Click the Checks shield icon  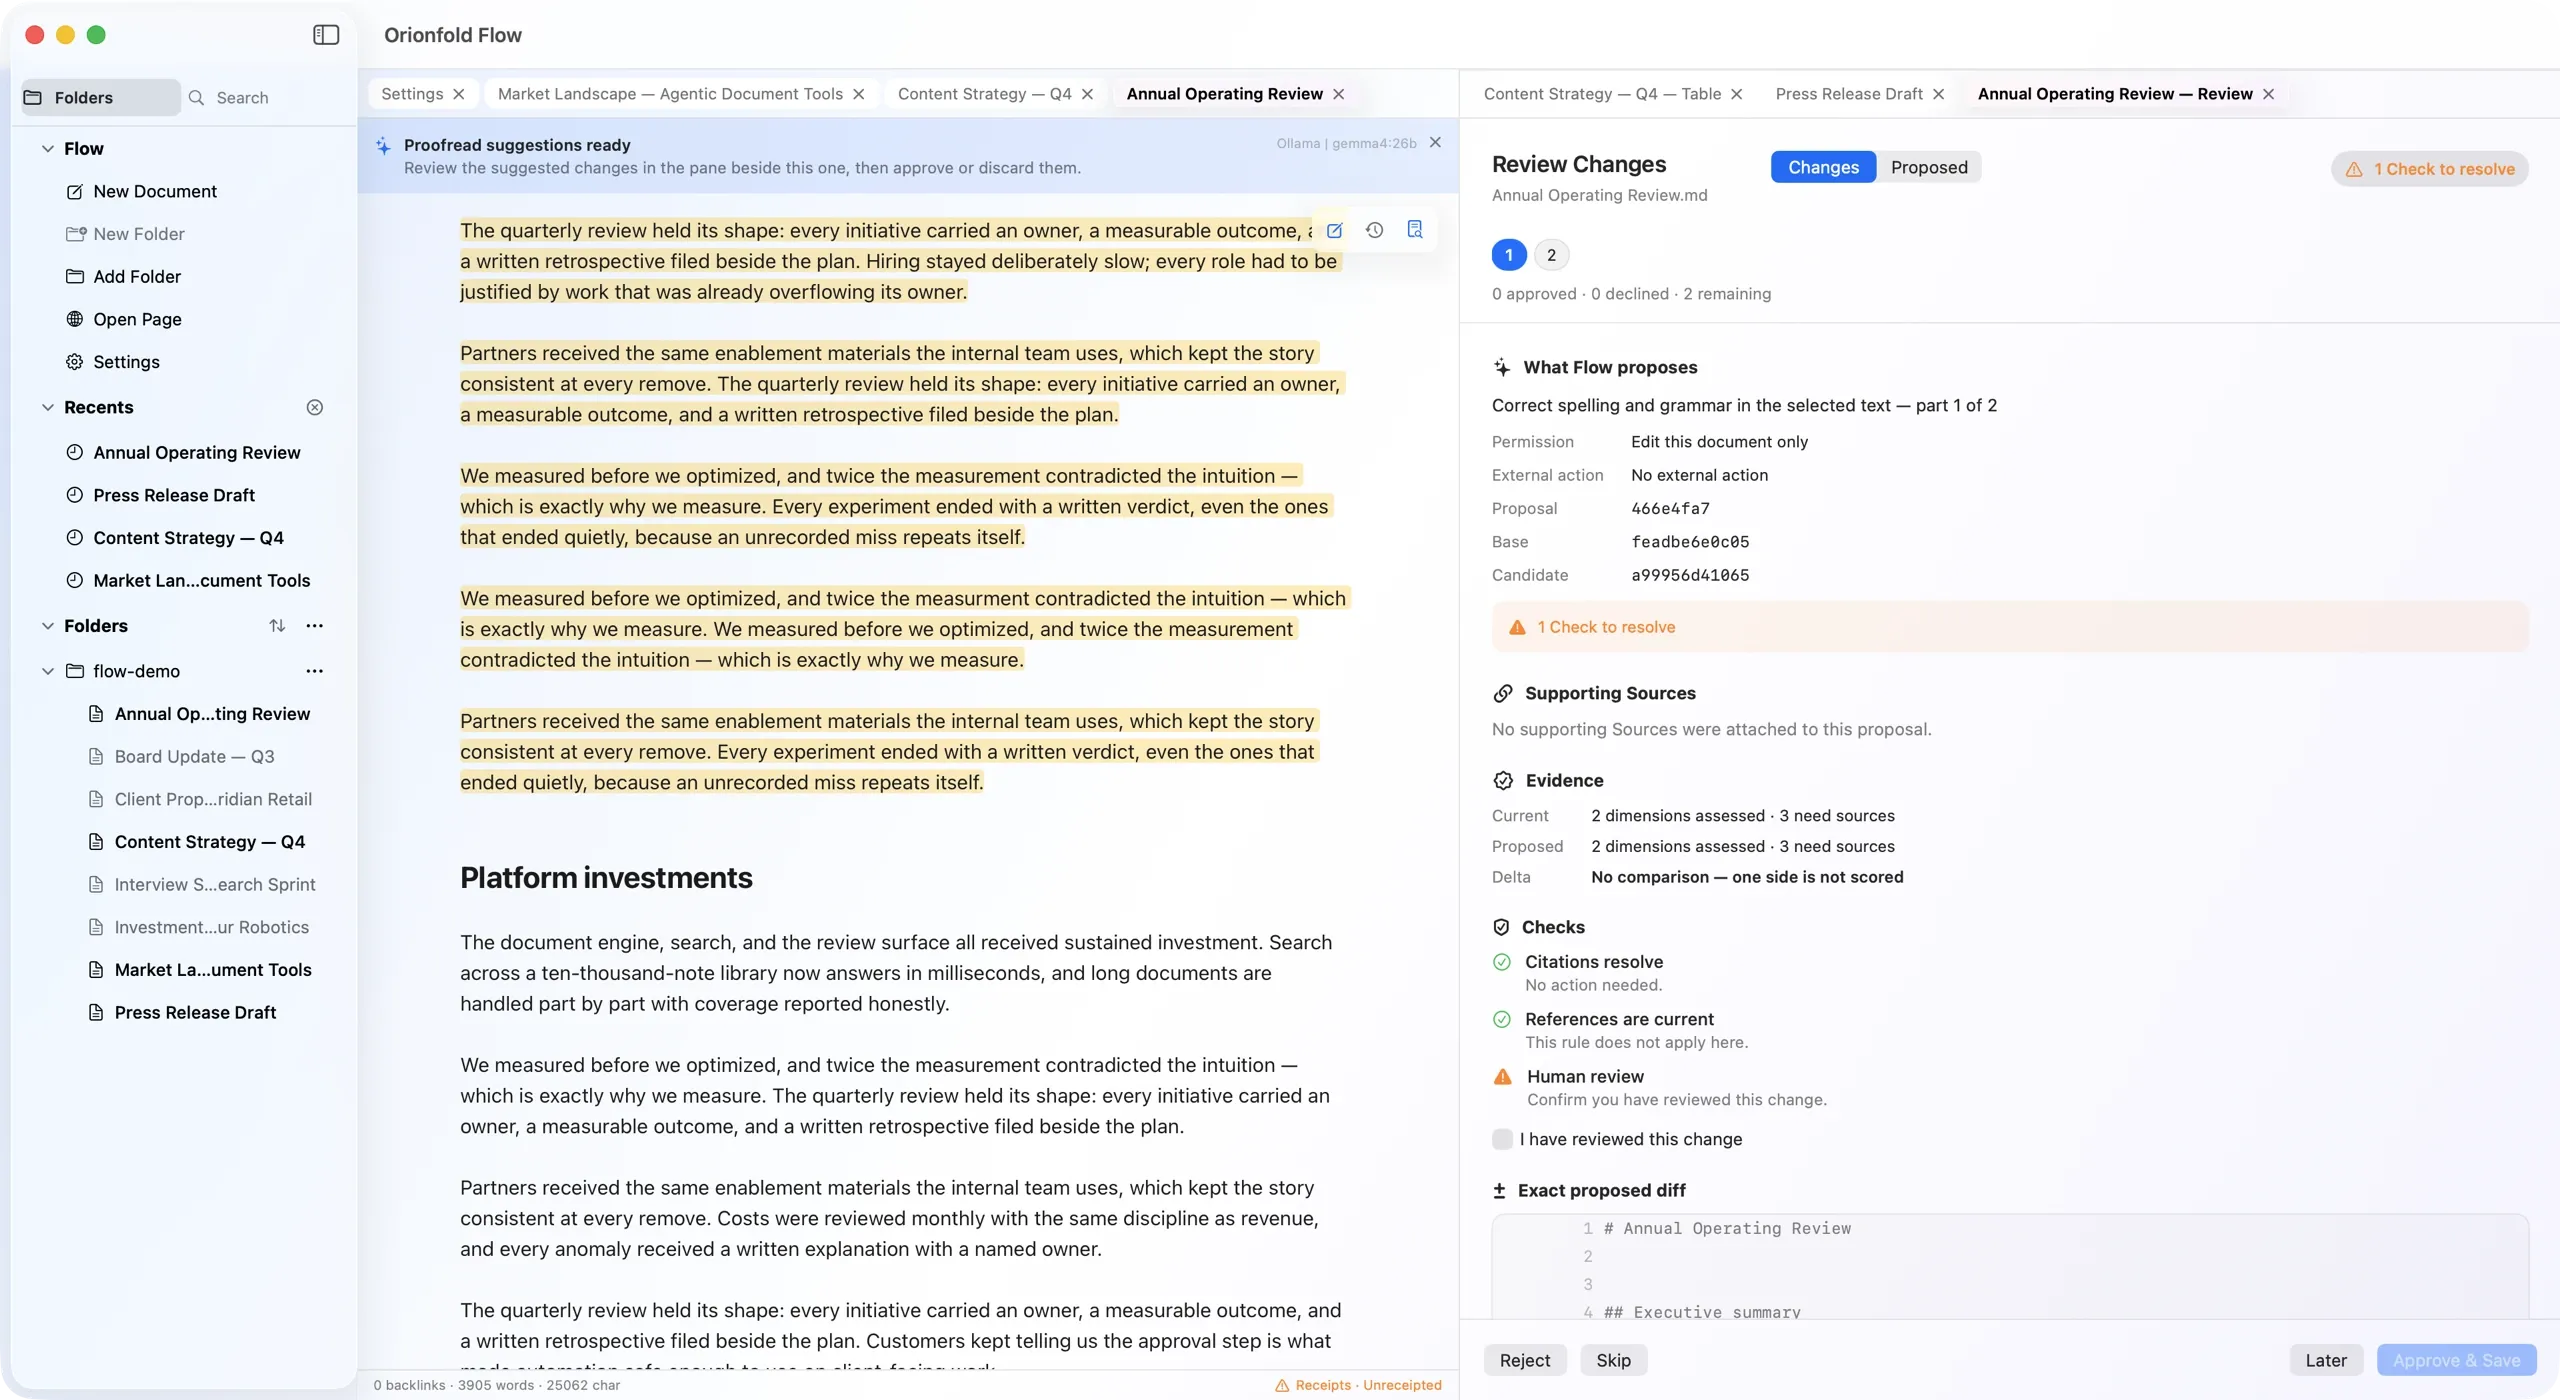(1501, 927)
